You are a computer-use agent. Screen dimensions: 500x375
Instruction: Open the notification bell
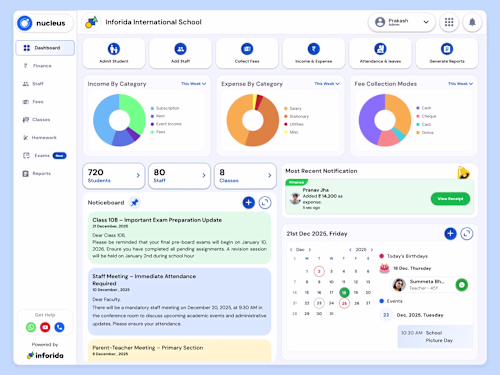pyautogui.click(x=472, y=22)
